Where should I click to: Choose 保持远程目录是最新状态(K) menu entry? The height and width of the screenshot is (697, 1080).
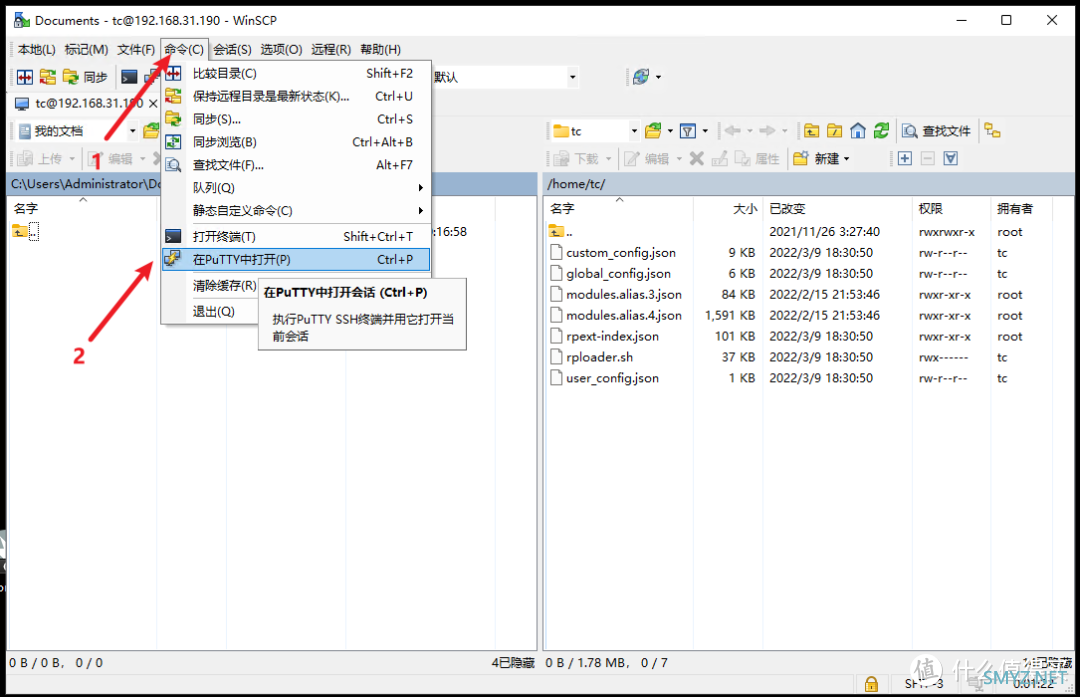pyautogui.click(x=296, y=96)
